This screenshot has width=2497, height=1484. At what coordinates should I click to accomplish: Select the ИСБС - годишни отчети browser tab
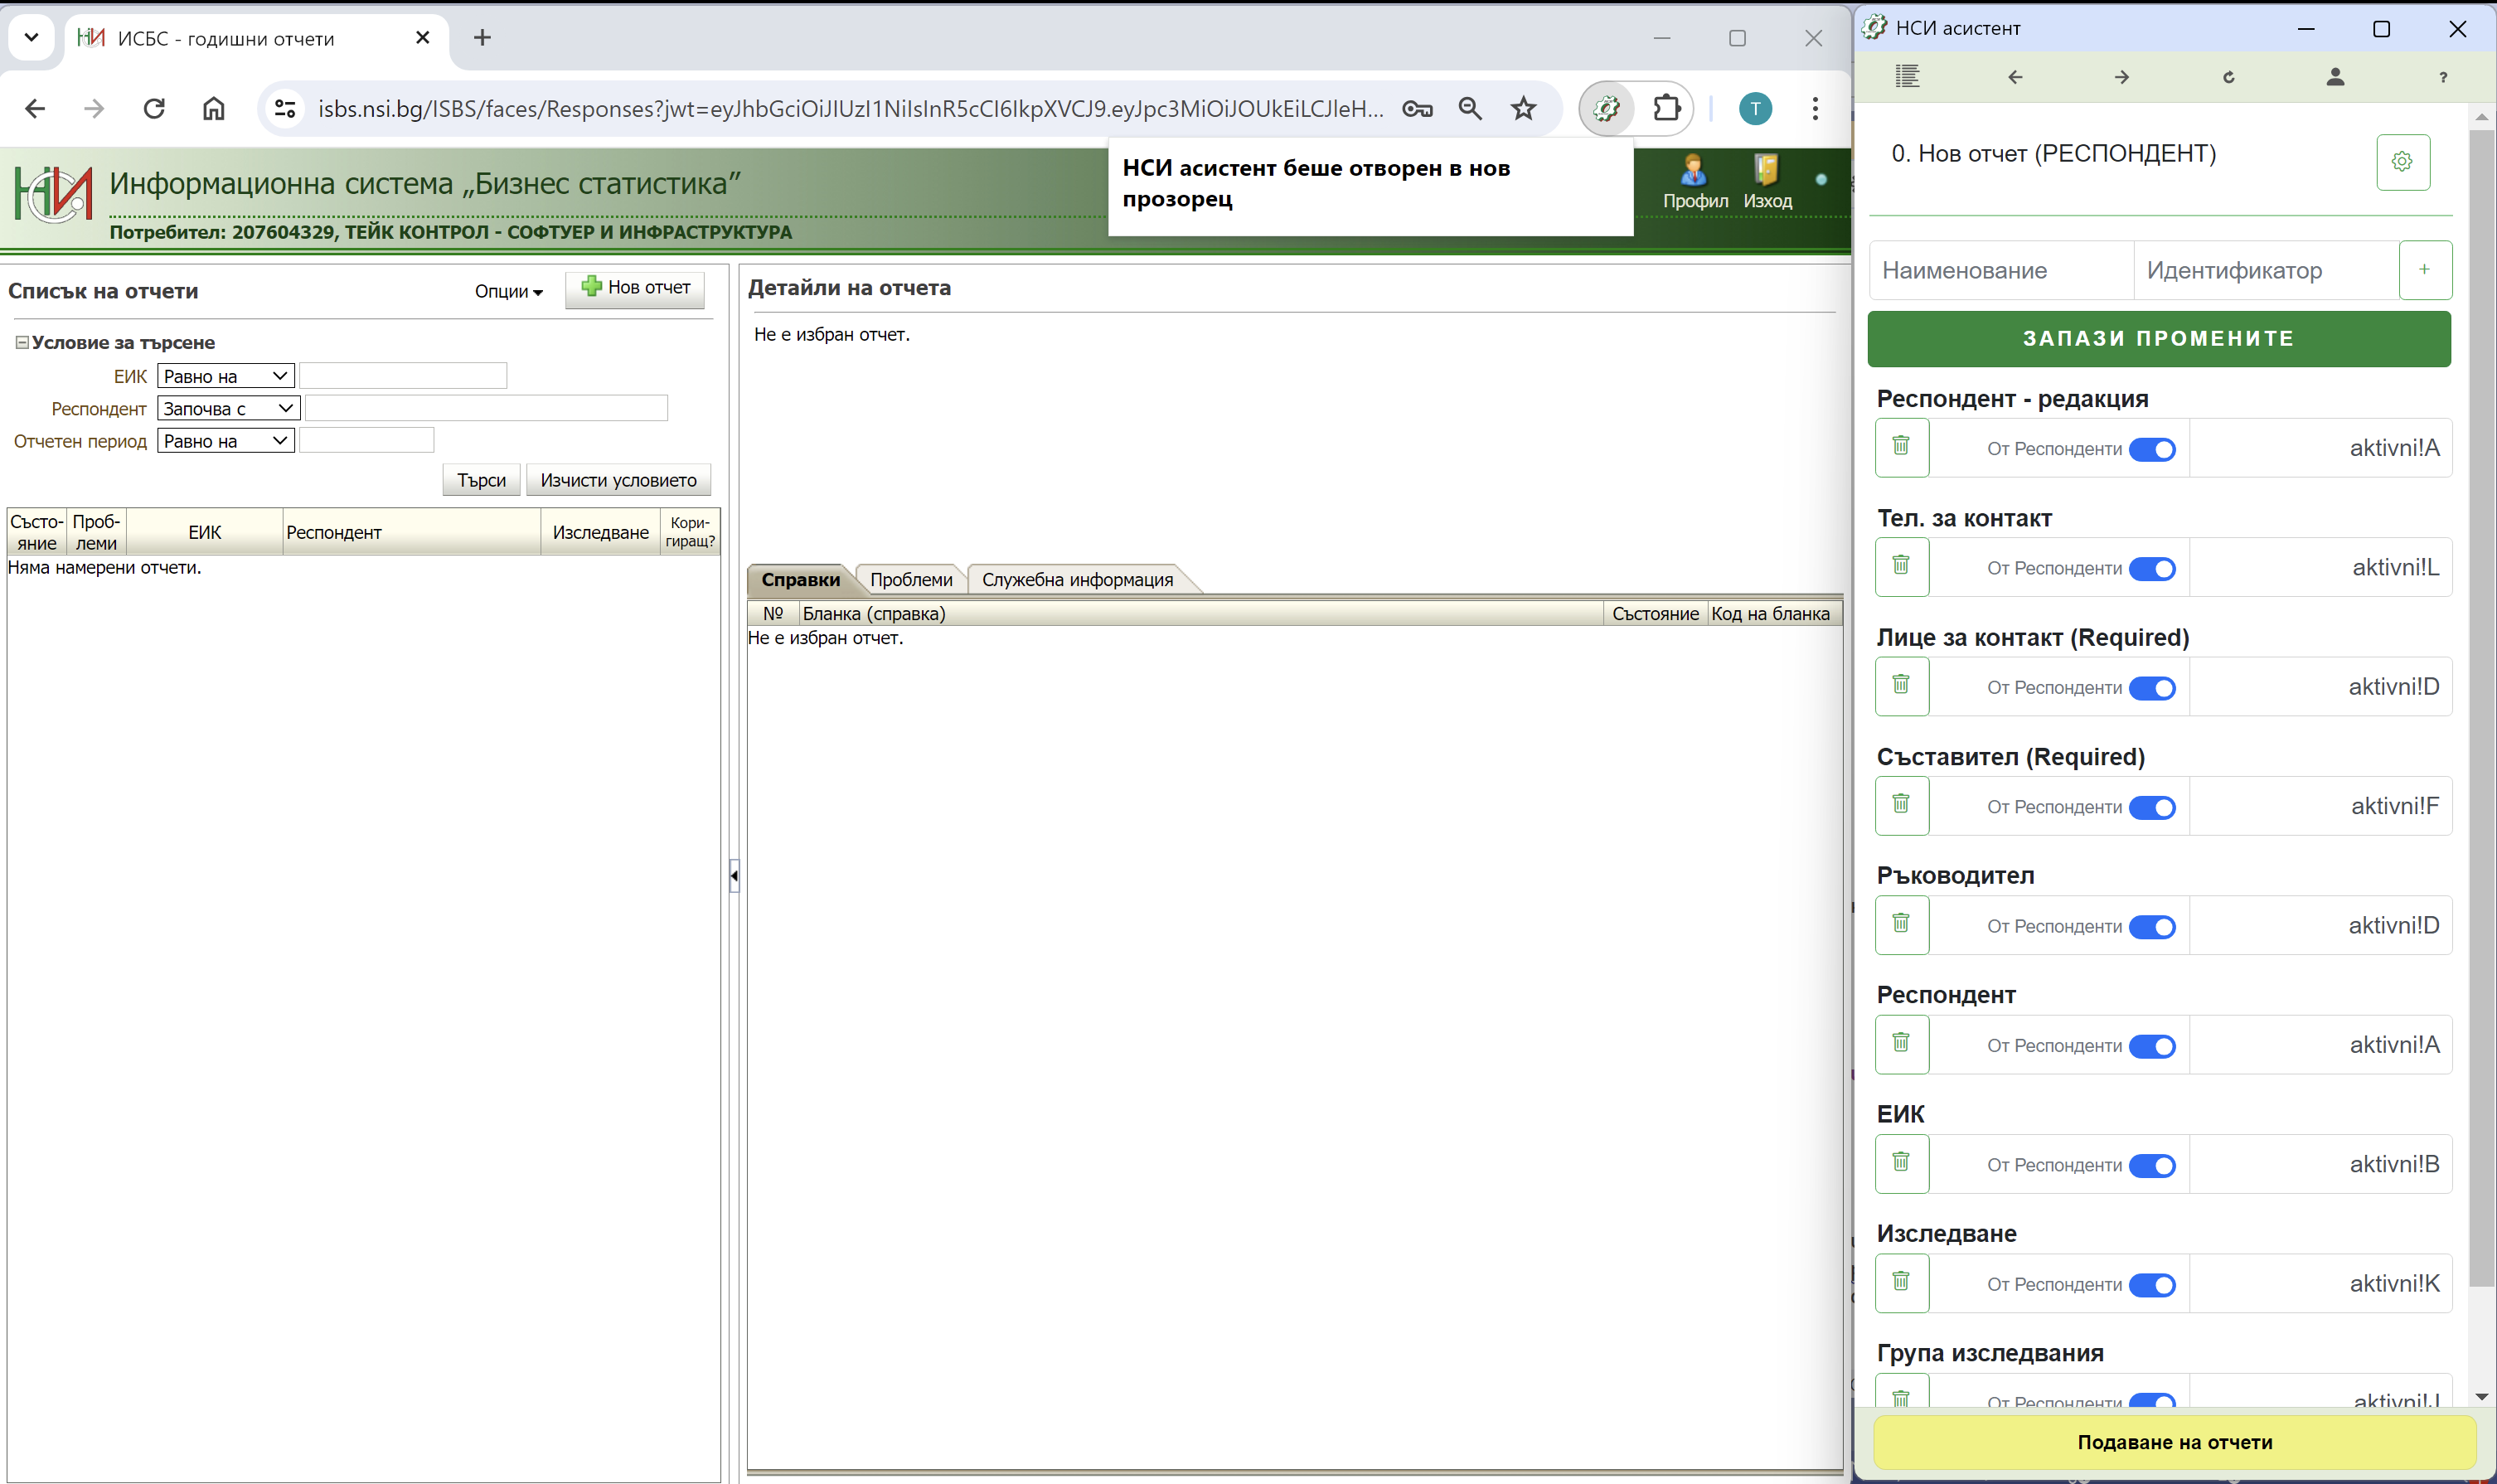tap(255, 39)
